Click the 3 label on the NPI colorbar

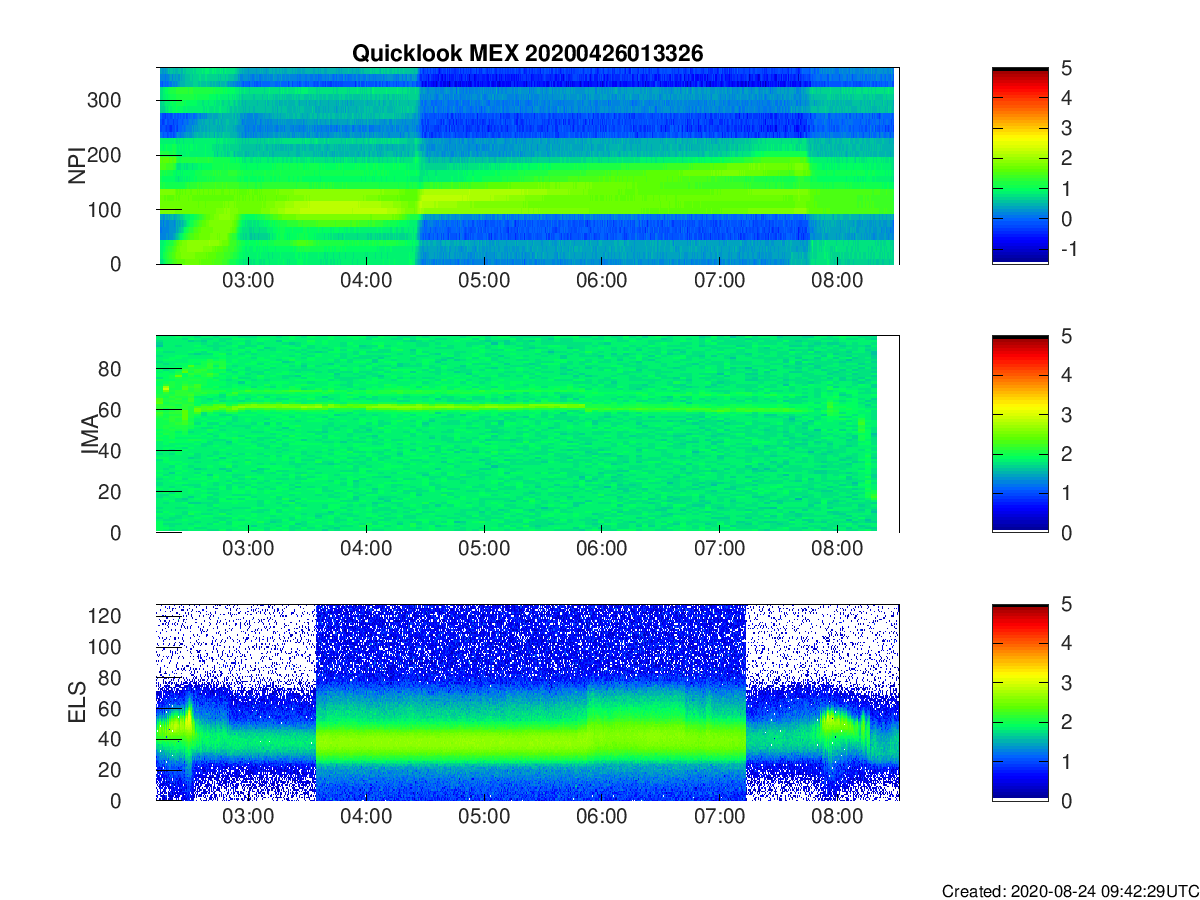click(1066, 128)
